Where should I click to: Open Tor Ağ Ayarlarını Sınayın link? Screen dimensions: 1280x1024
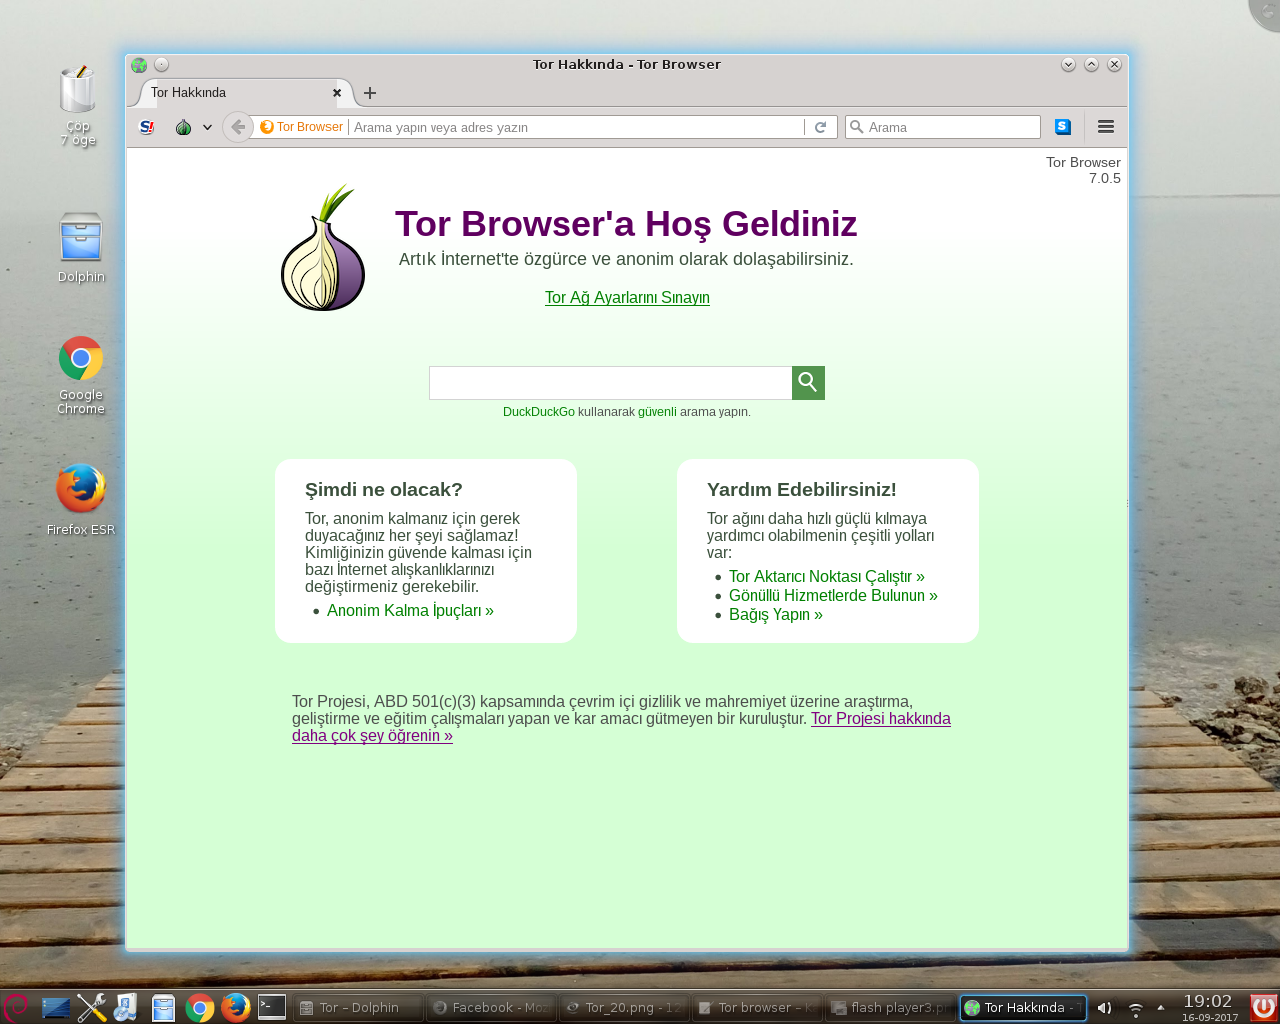pos(627,298)
